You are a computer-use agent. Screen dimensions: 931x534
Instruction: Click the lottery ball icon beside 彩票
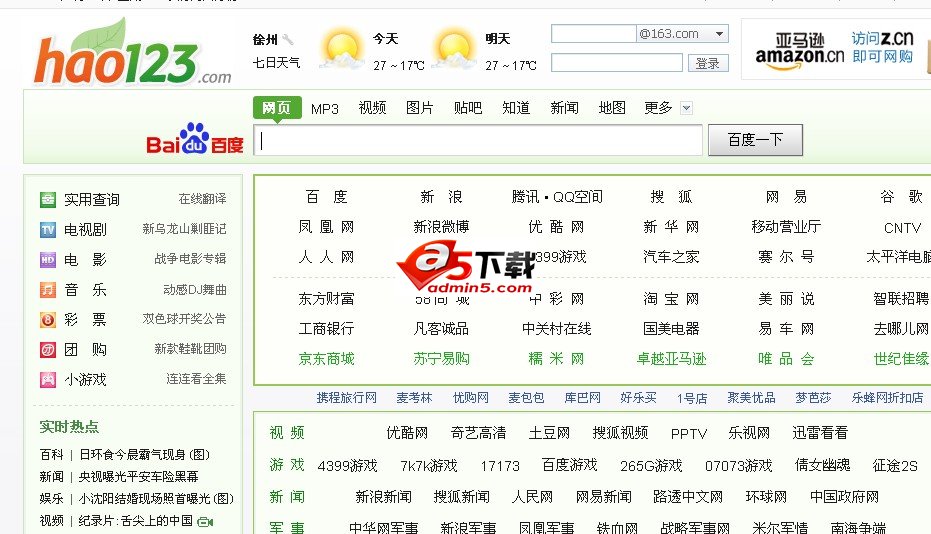(x=48, y=320)
